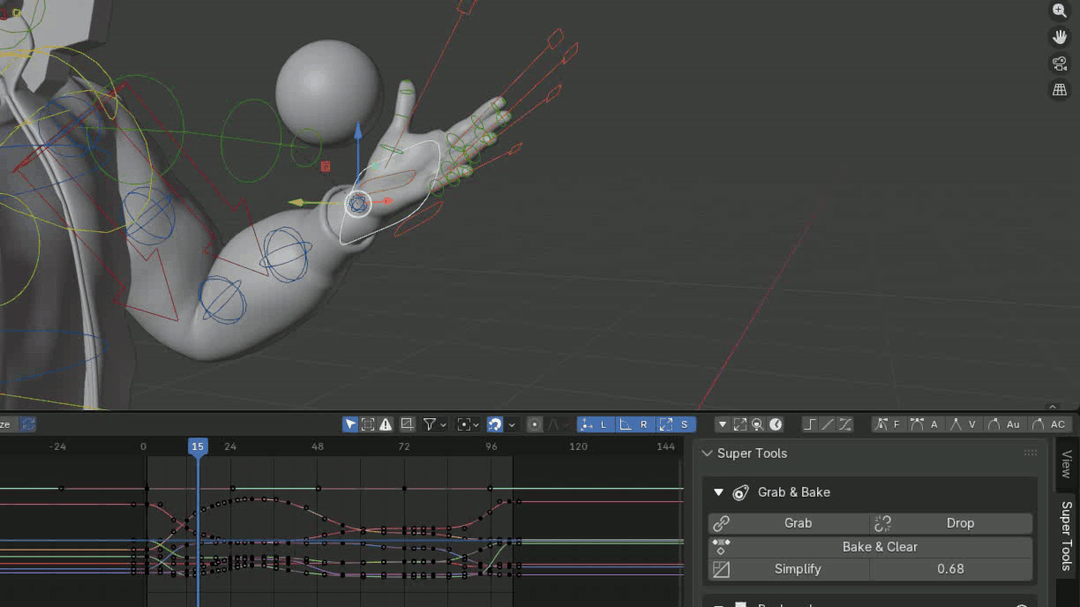
Task: Toggle the blue magnet snapping button
Action: 495,424
